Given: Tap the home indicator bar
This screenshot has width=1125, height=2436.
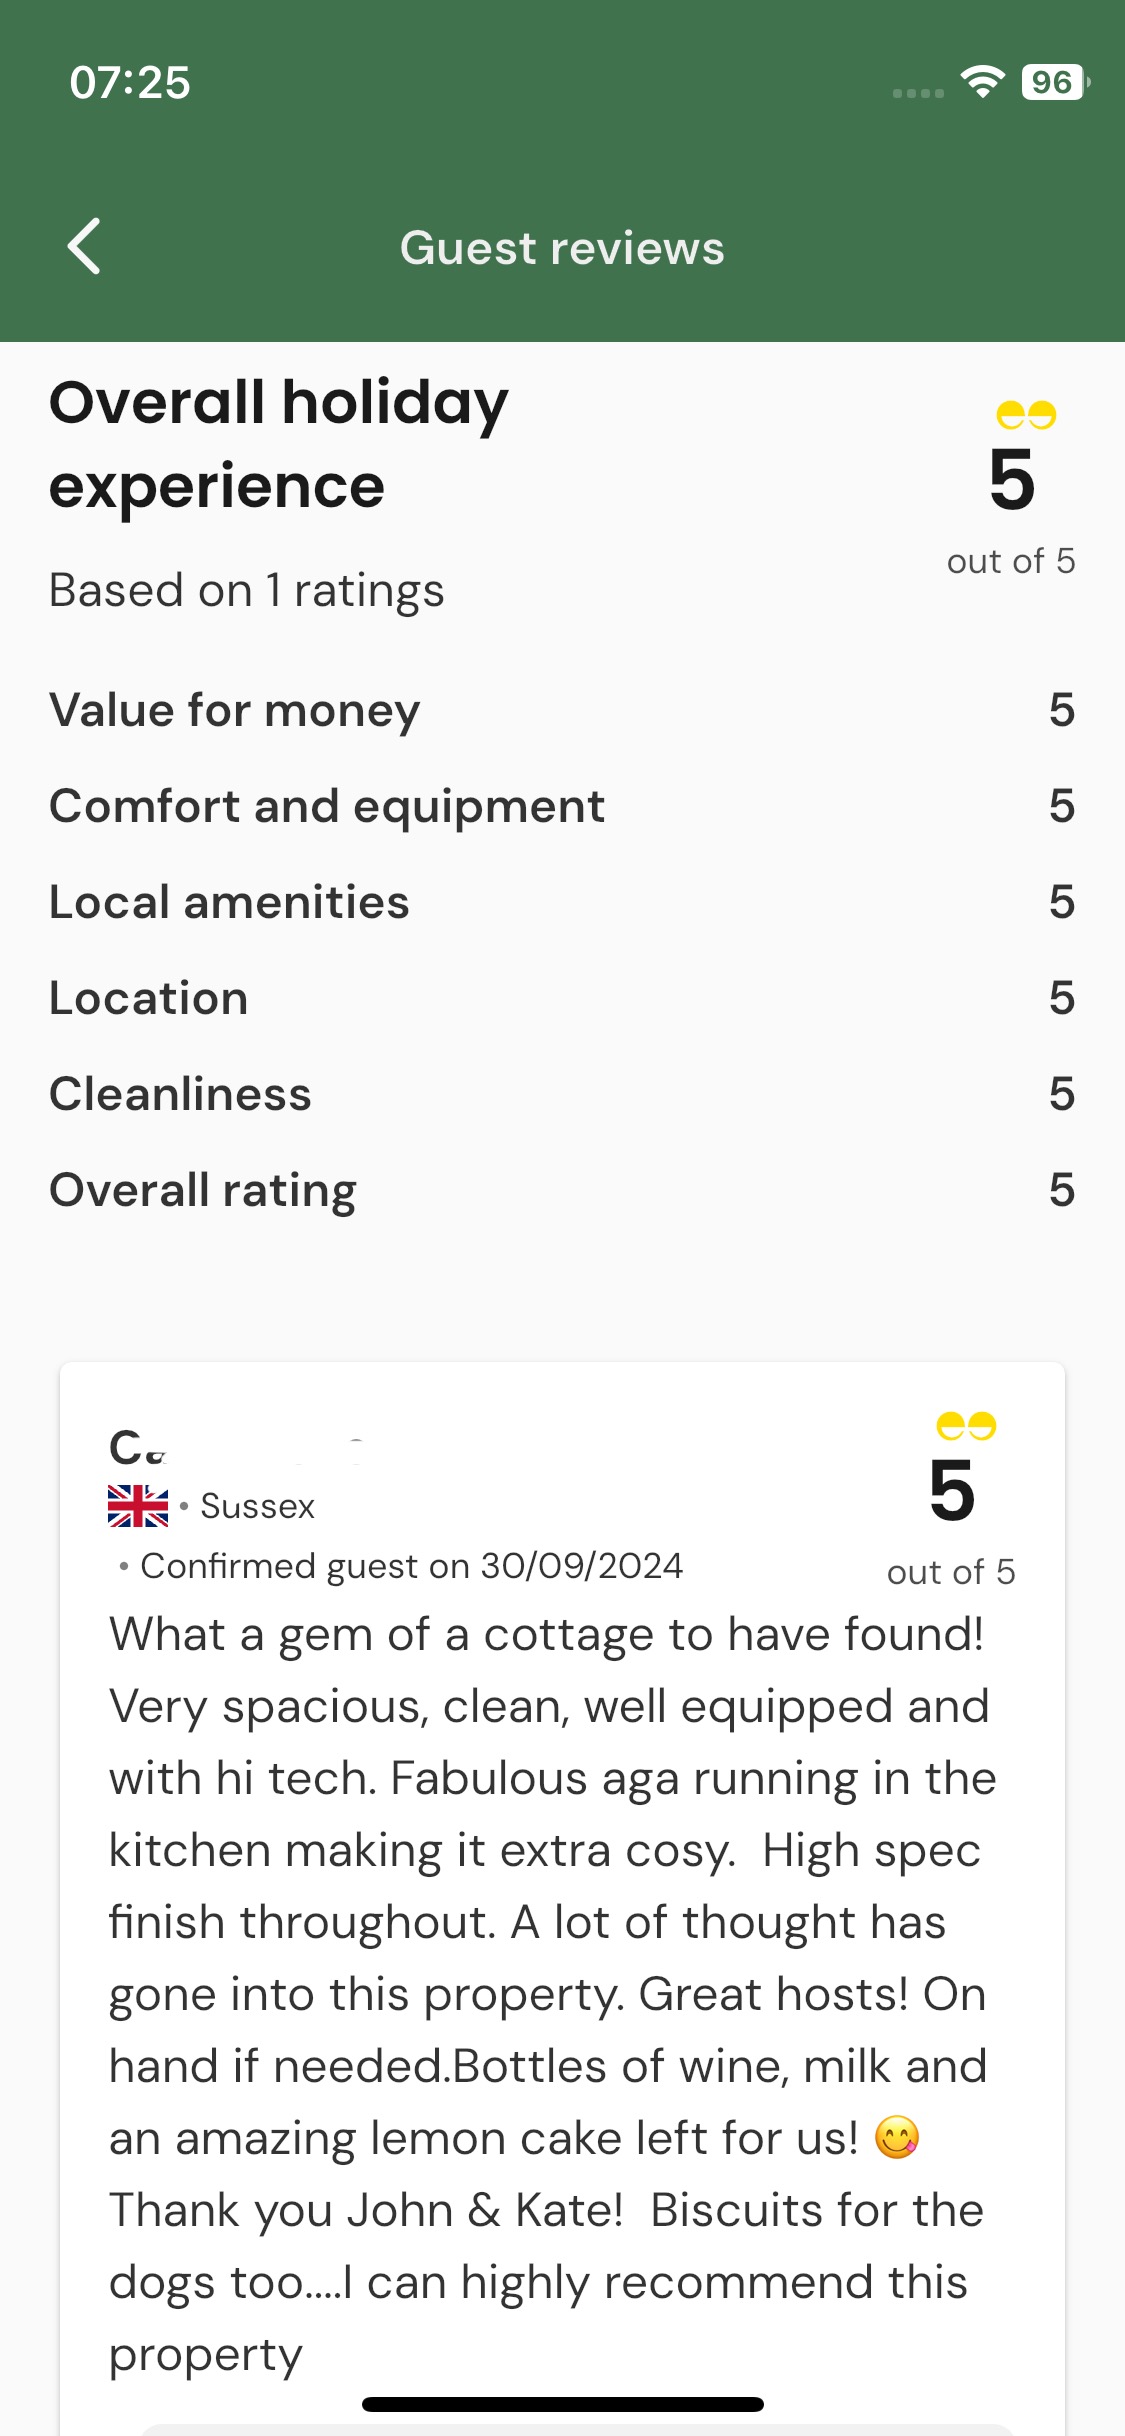Looking at the screenshot, I should click(562, 2404).
